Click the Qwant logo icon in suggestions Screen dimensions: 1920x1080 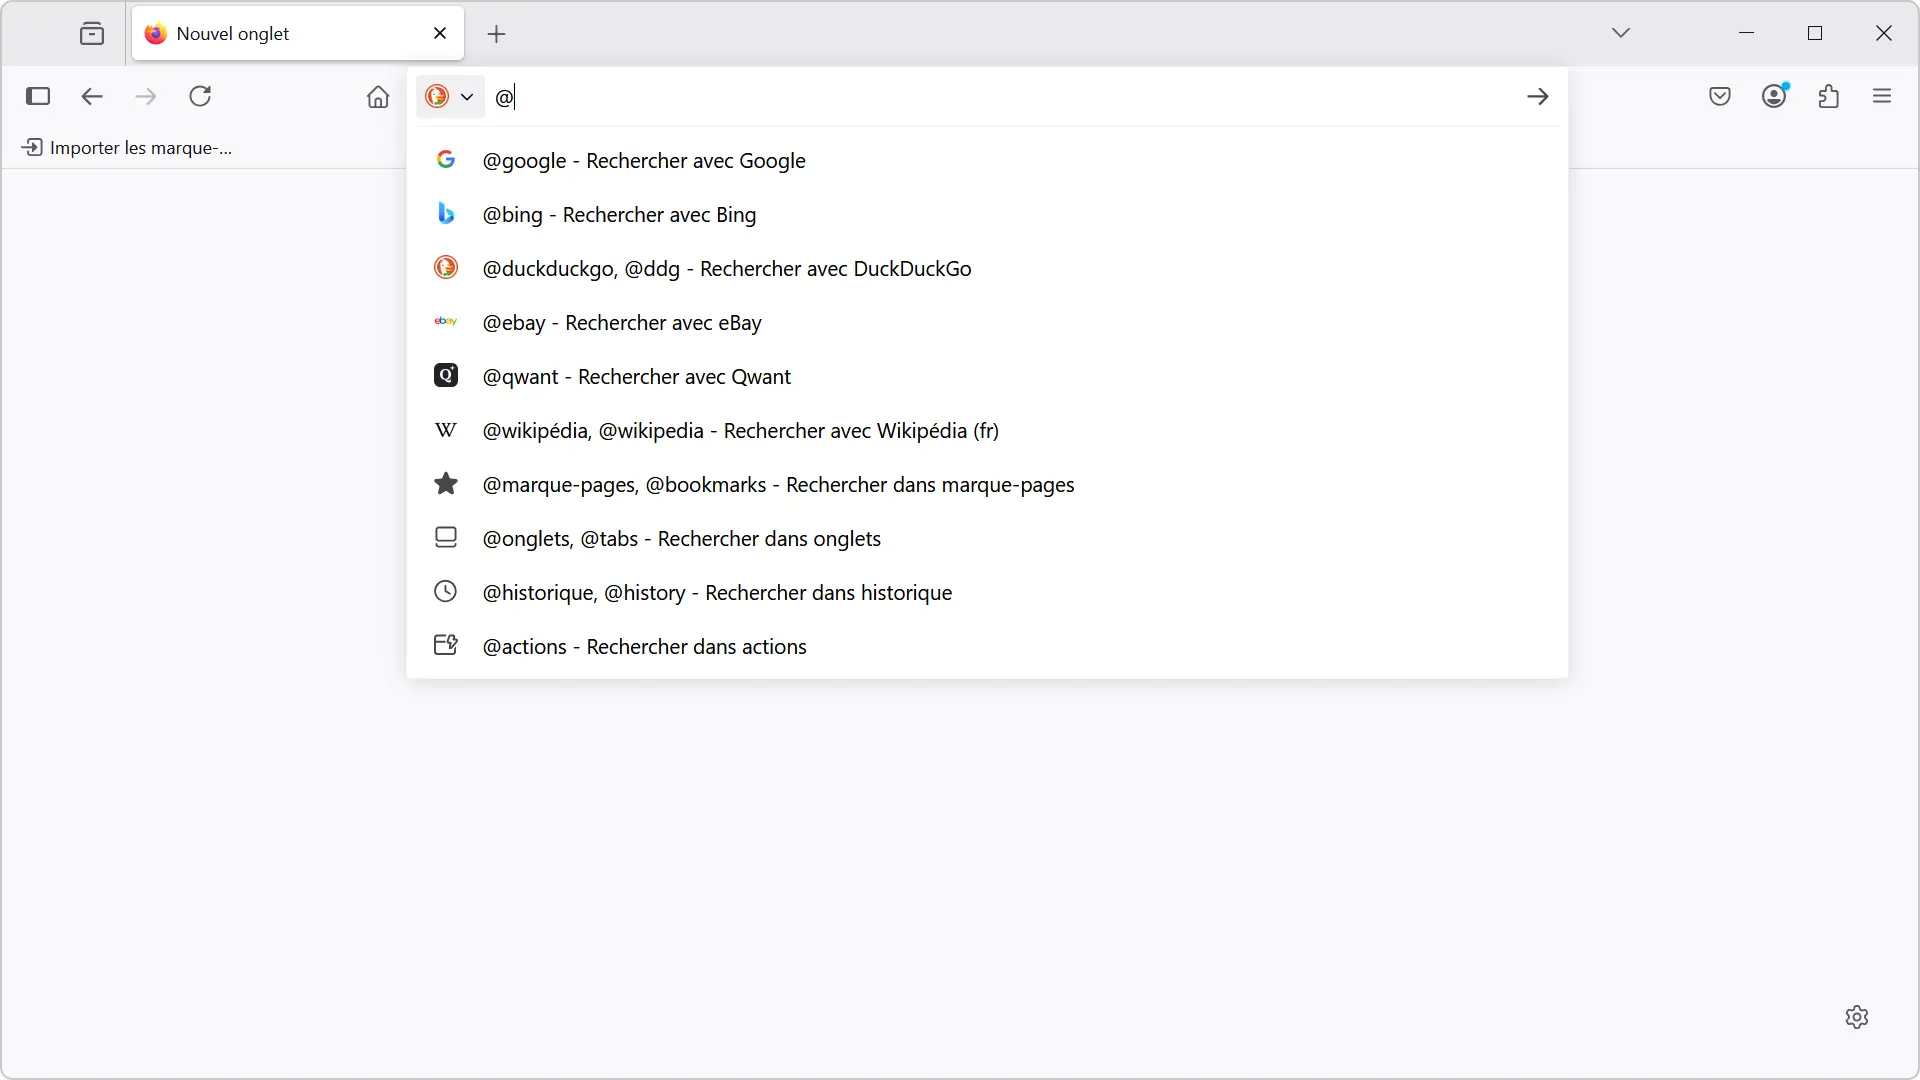point(446,375)
